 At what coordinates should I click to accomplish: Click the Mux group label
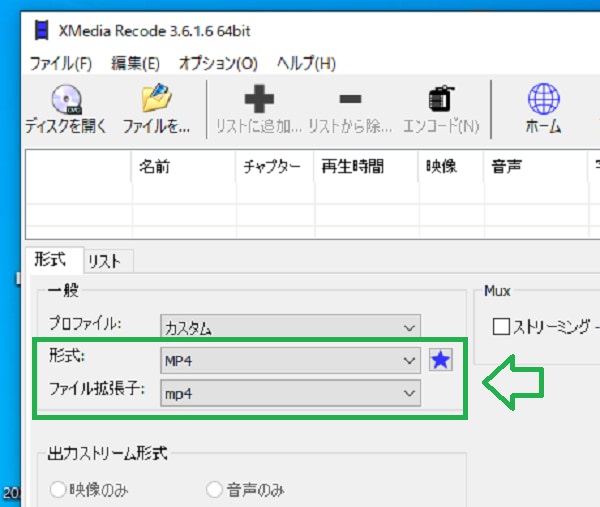point(497,291)
